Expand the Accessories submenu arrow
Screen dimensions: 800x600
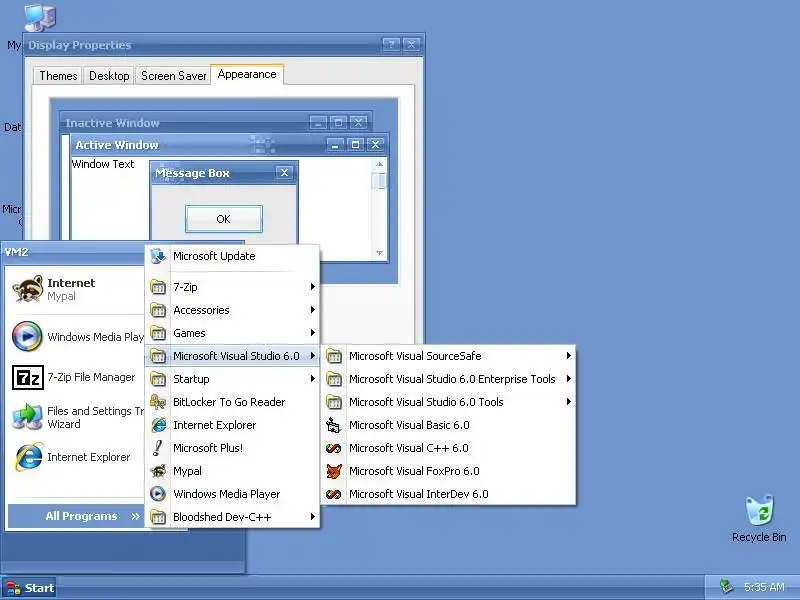[313, 310]
